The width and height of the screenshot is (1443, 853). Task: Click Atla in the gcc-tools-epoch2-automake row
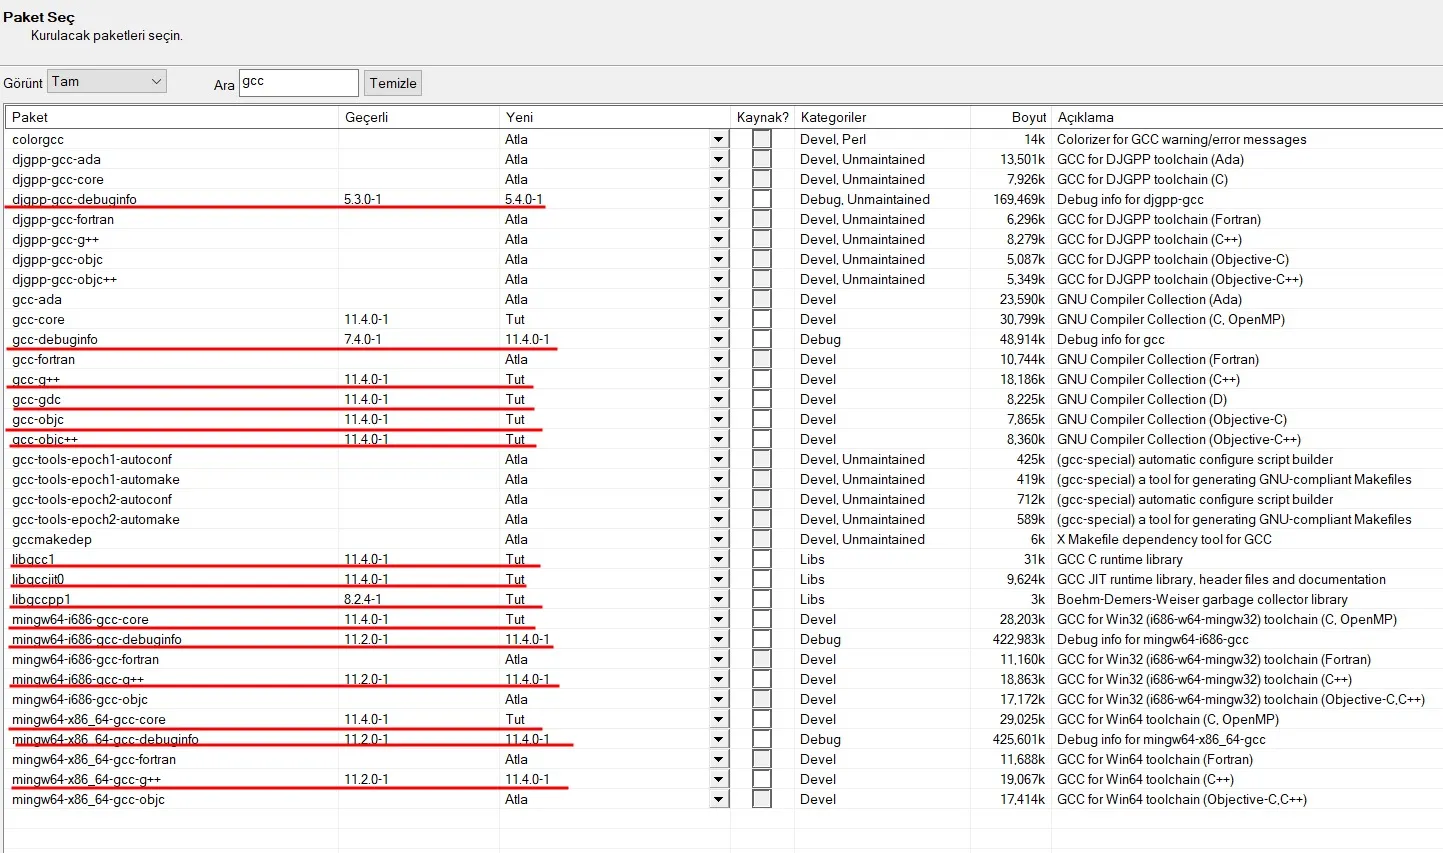(516, 519)
